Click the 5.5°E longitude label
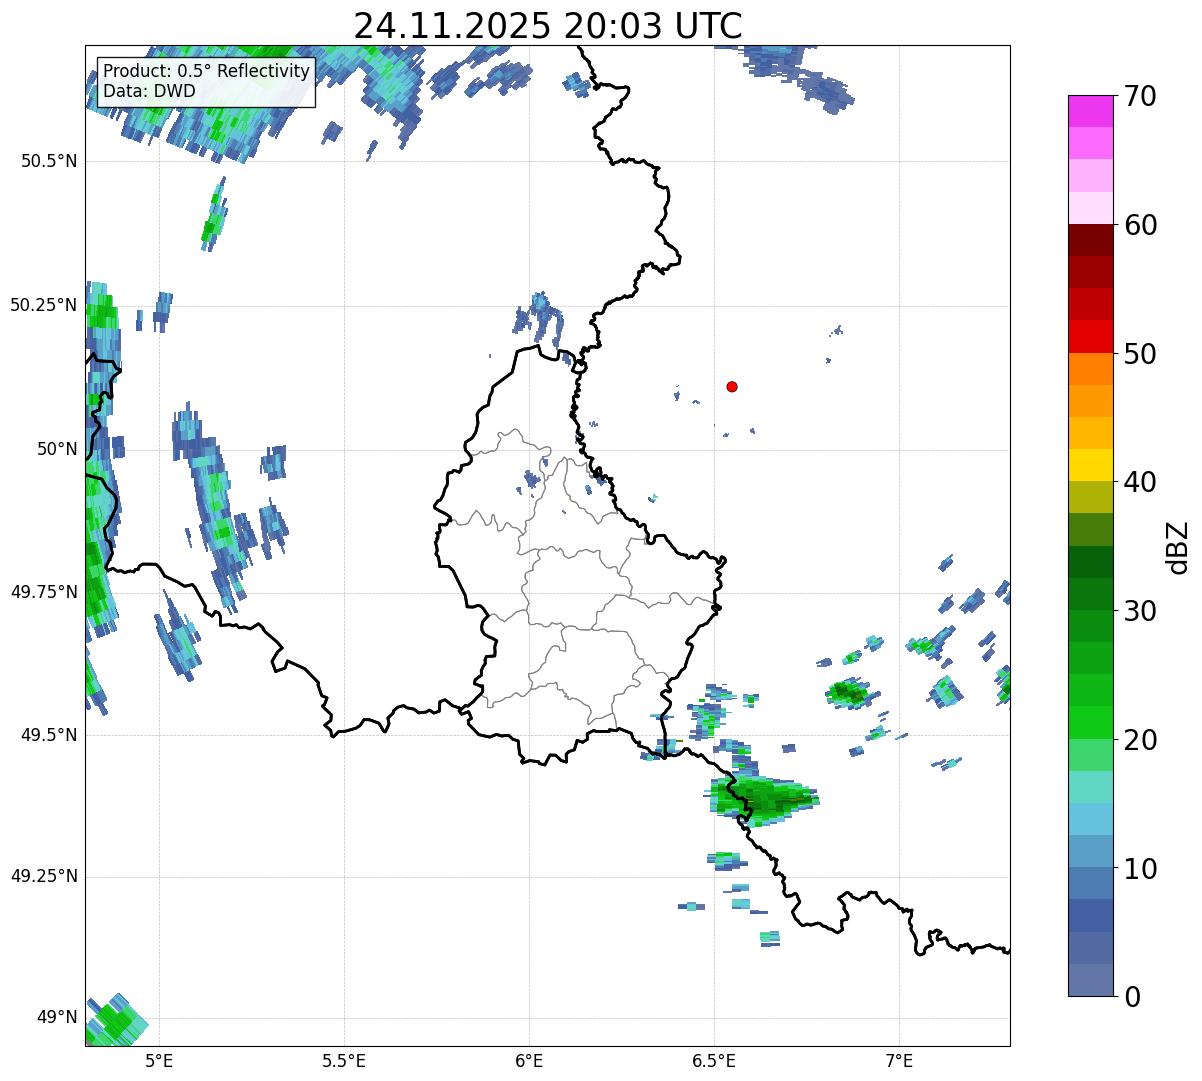 (344, 1060)
